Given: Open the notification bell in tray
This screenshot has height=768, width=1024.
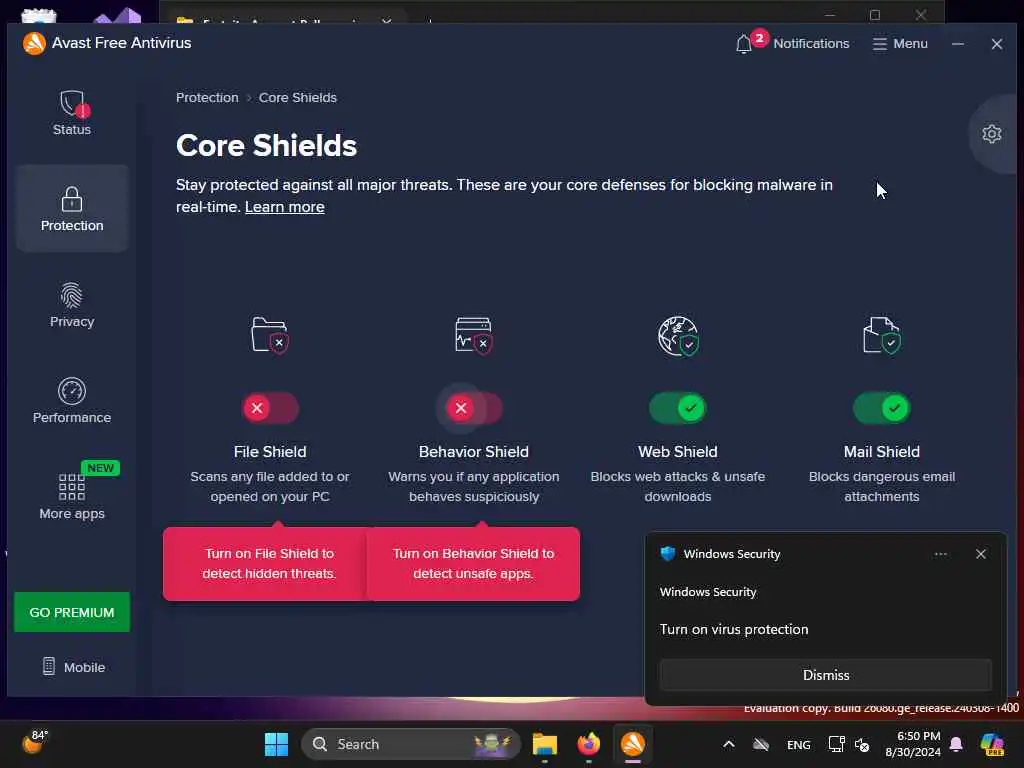Looking at the screenshot, I should [x=956, y=744].
